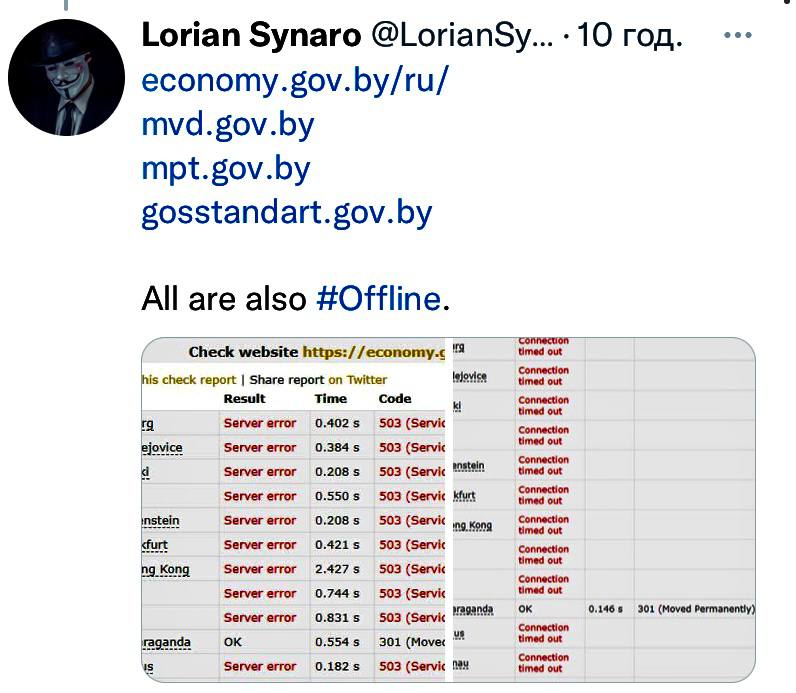Open the tweet's "10 год." timestamp
The width and height of the screenshot is (796, 693).
coord(630,37)
